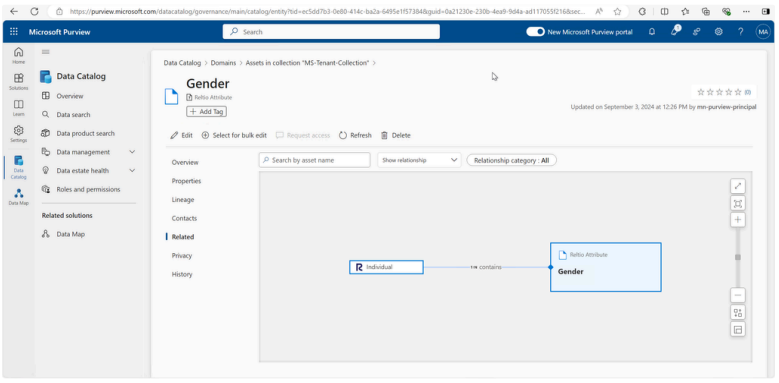Click the Delete trash button
This screenshot has width=779, height=383.
[x=395, y=135]
